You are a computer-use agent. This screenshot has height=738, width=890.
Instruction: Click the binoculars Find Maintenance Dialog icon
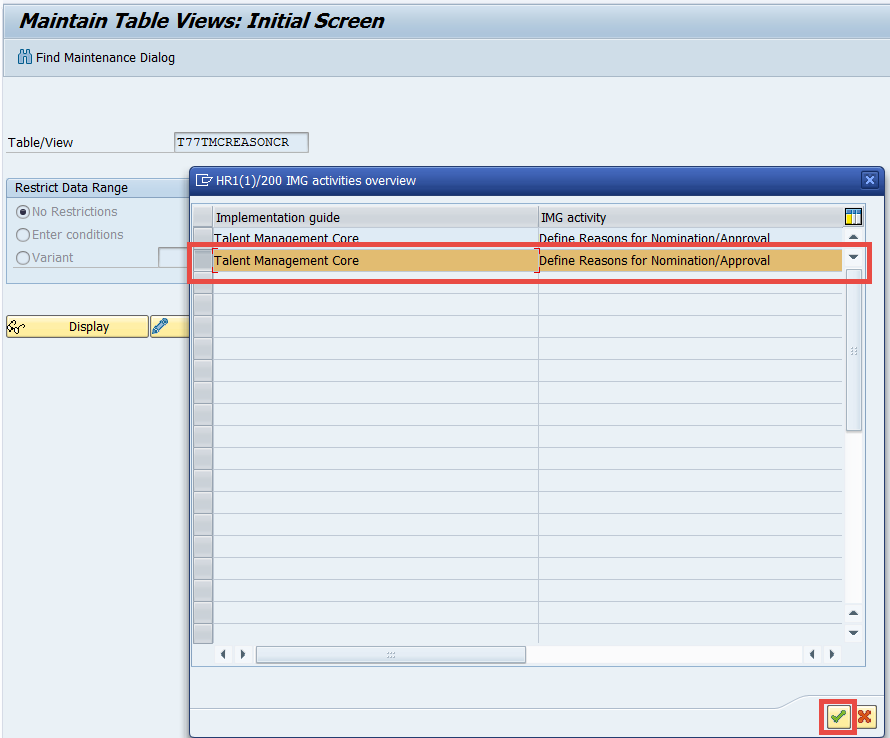pos(23,57)
